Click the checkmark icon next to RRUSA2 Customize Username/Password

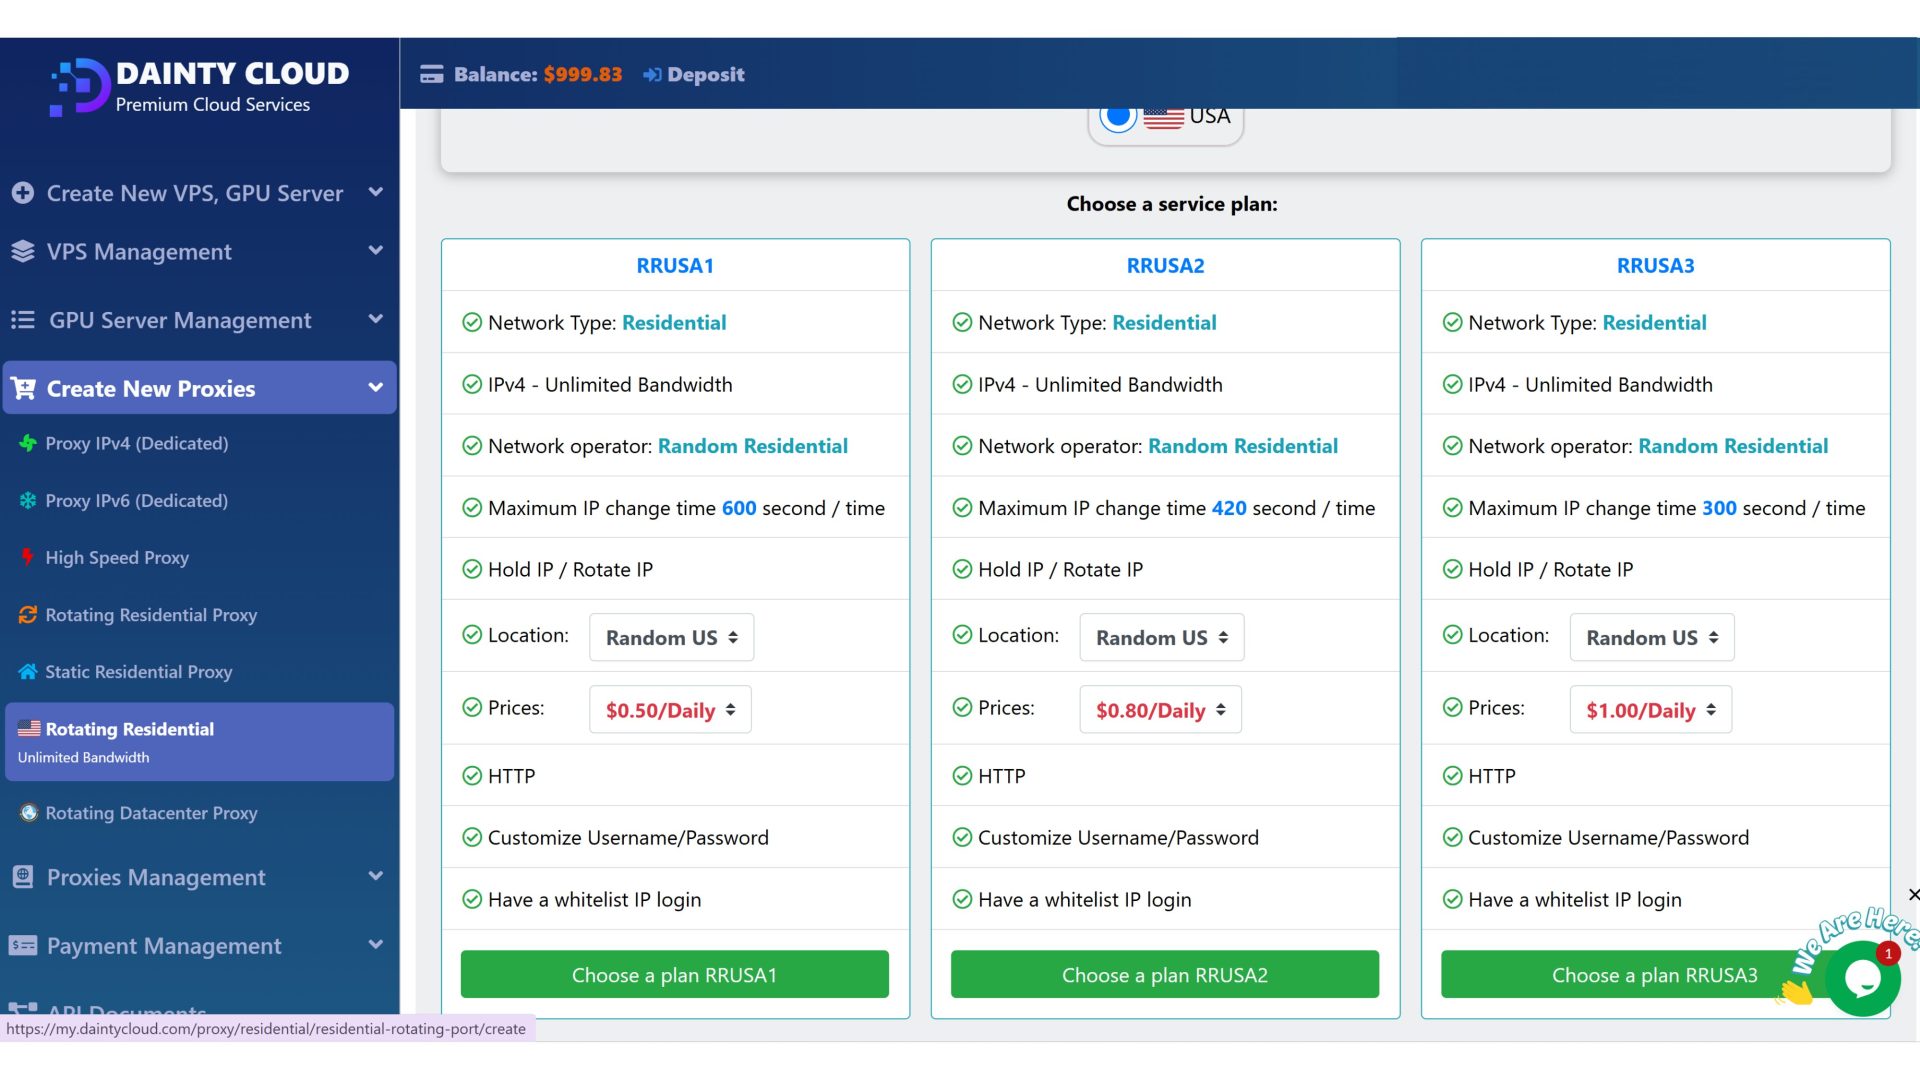pos(962,838)
